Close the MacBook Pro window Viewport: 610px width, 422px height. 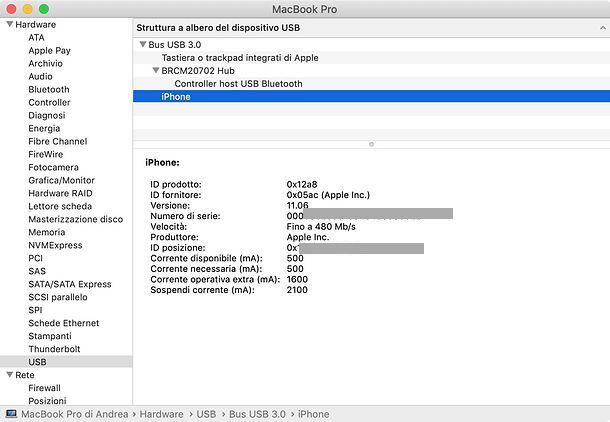(11, 9)
